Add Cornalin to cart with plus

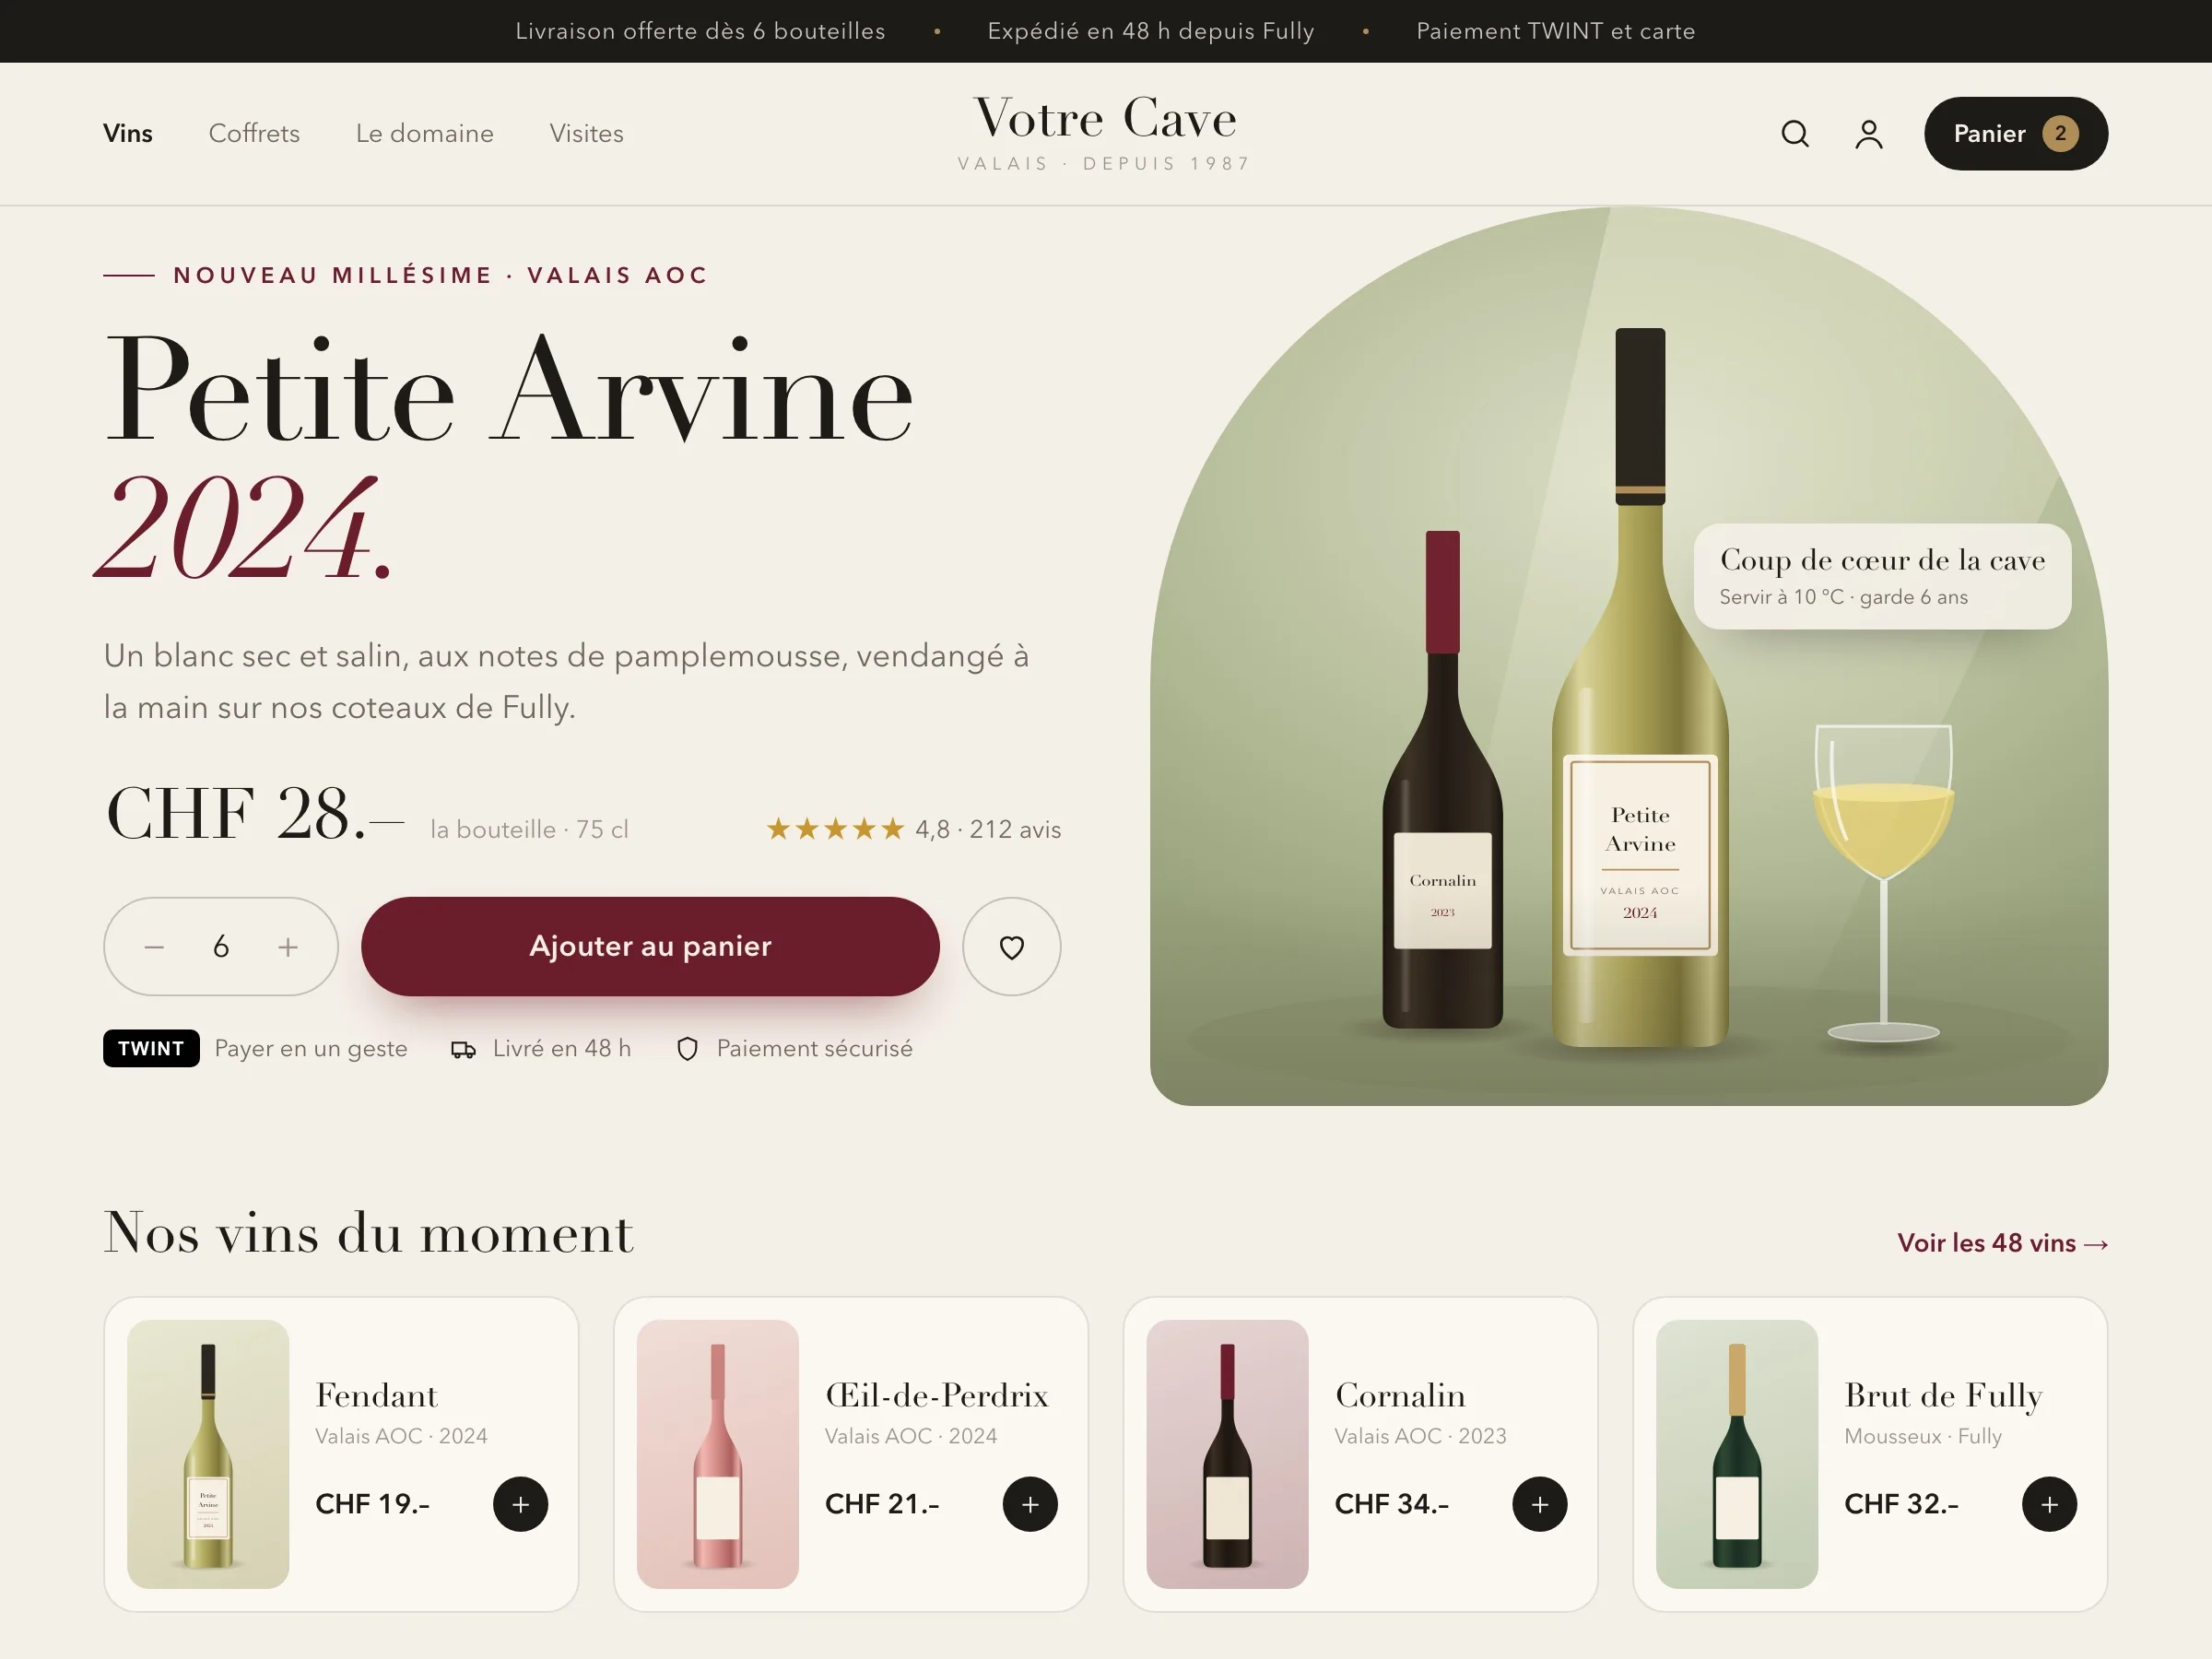(x=1540, y=1504)
